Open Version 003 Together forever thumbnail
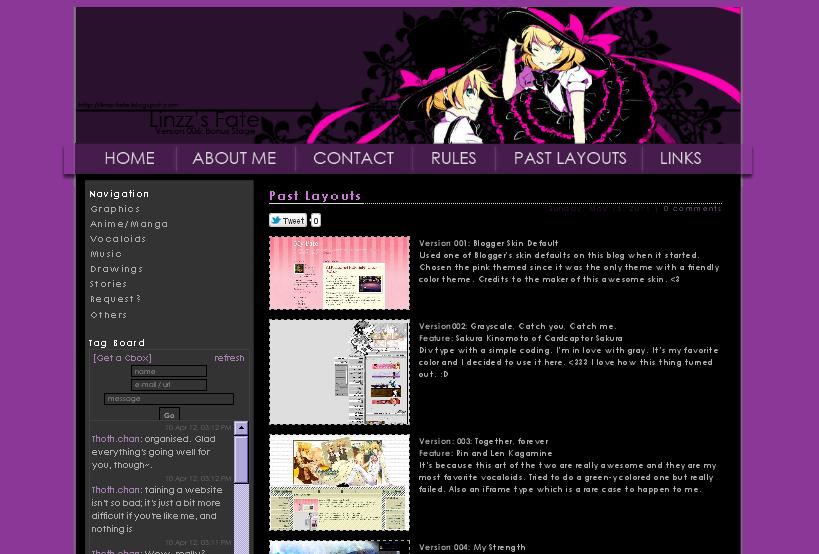Viewport: 819px width, 554px height. (x=340, y=482)
